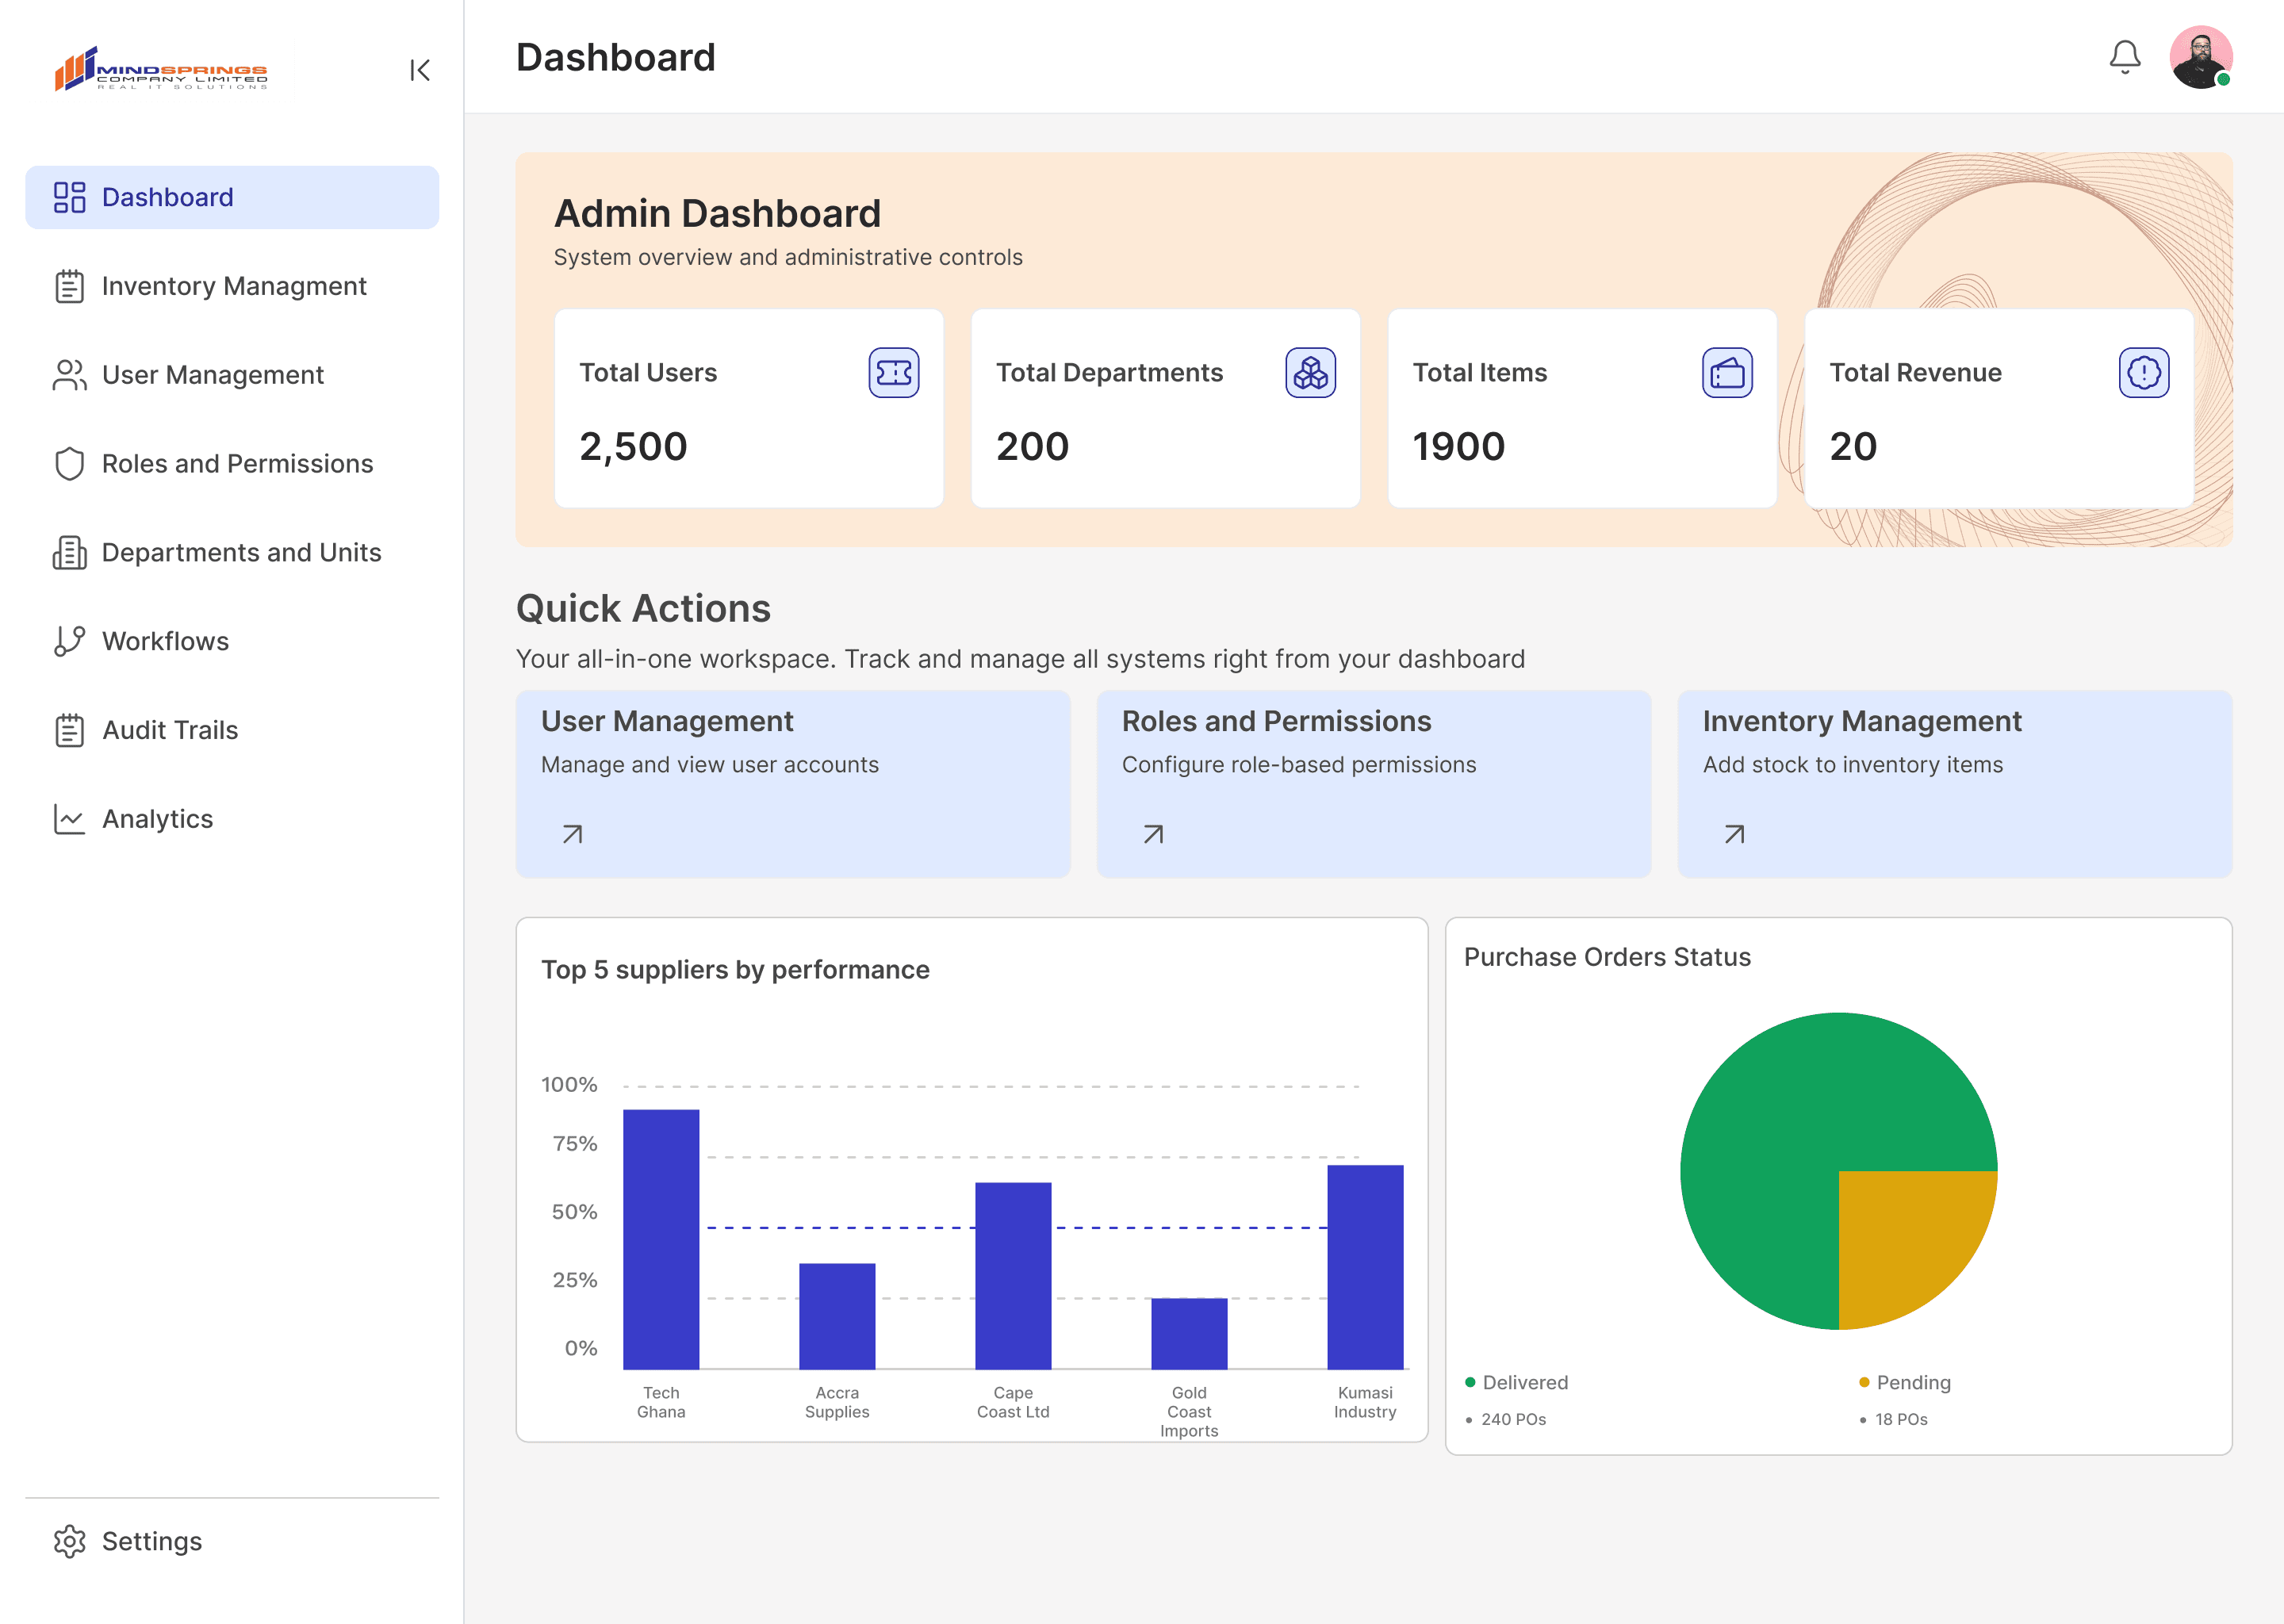Go to Analytics in the sidebar
The width and height of the screenshot is (2284, 1624).
[232, 819]
